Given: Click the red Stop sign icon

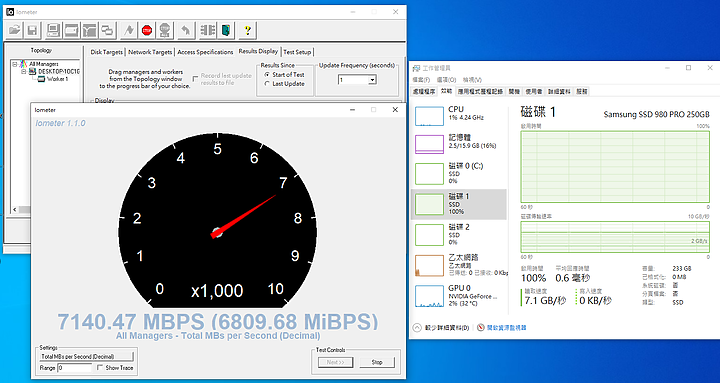Looking at the screenshot, I should tap(147, 30).
